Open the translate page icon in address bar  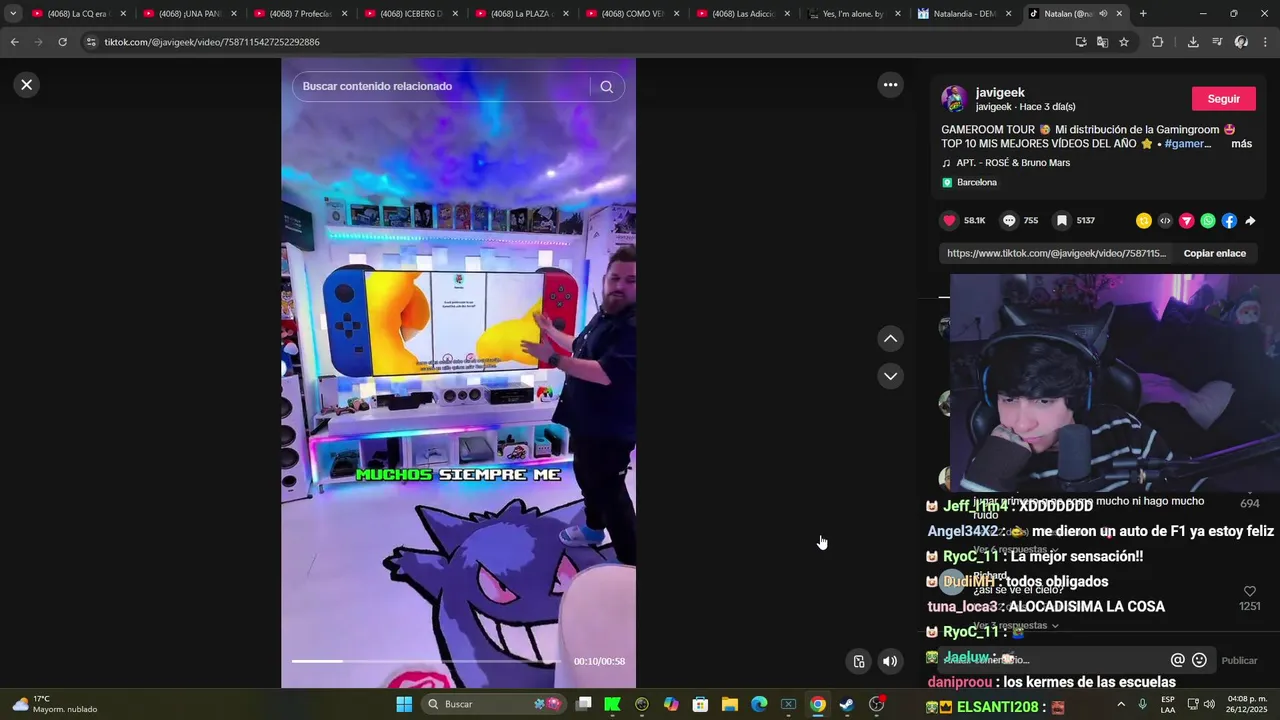[x=1102, y=42]
